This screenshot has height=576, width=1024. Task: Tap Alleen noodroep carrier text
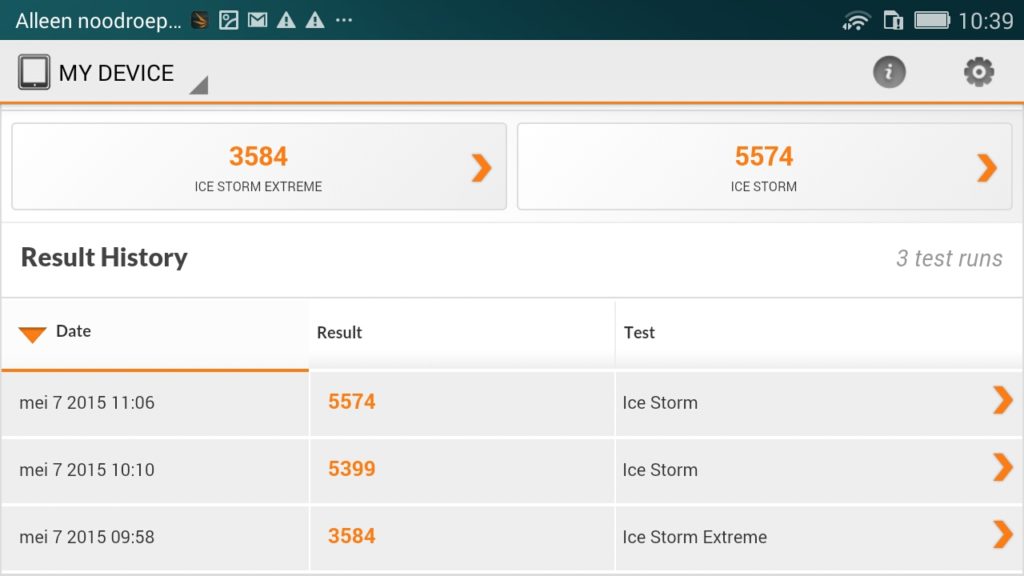tap(99, 21)
